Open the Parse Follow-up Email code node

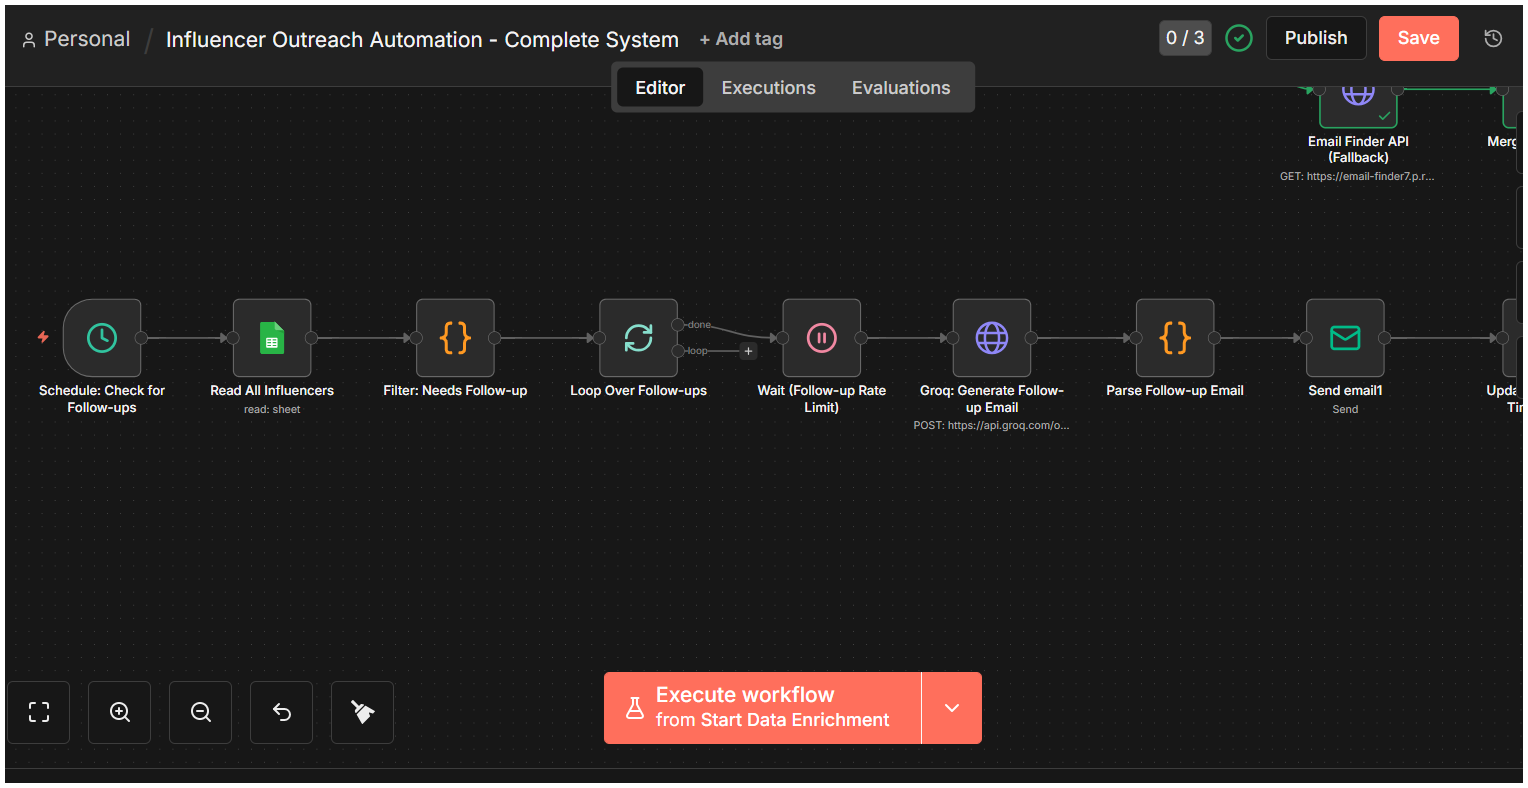tap(1175, 338)
